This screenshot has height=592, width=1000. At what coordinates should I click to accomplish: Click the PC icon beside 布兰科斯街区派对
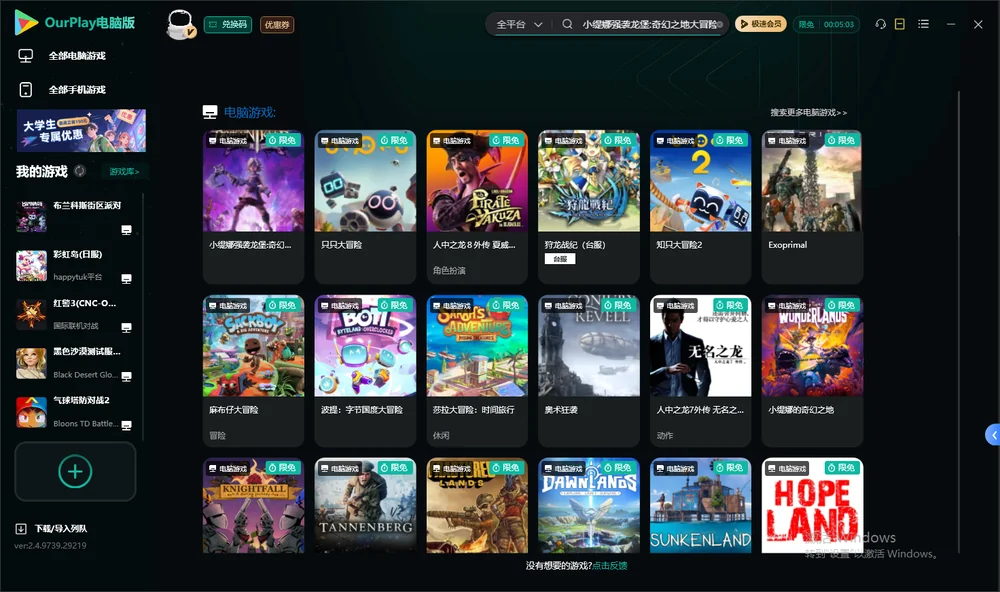[126, 230]
